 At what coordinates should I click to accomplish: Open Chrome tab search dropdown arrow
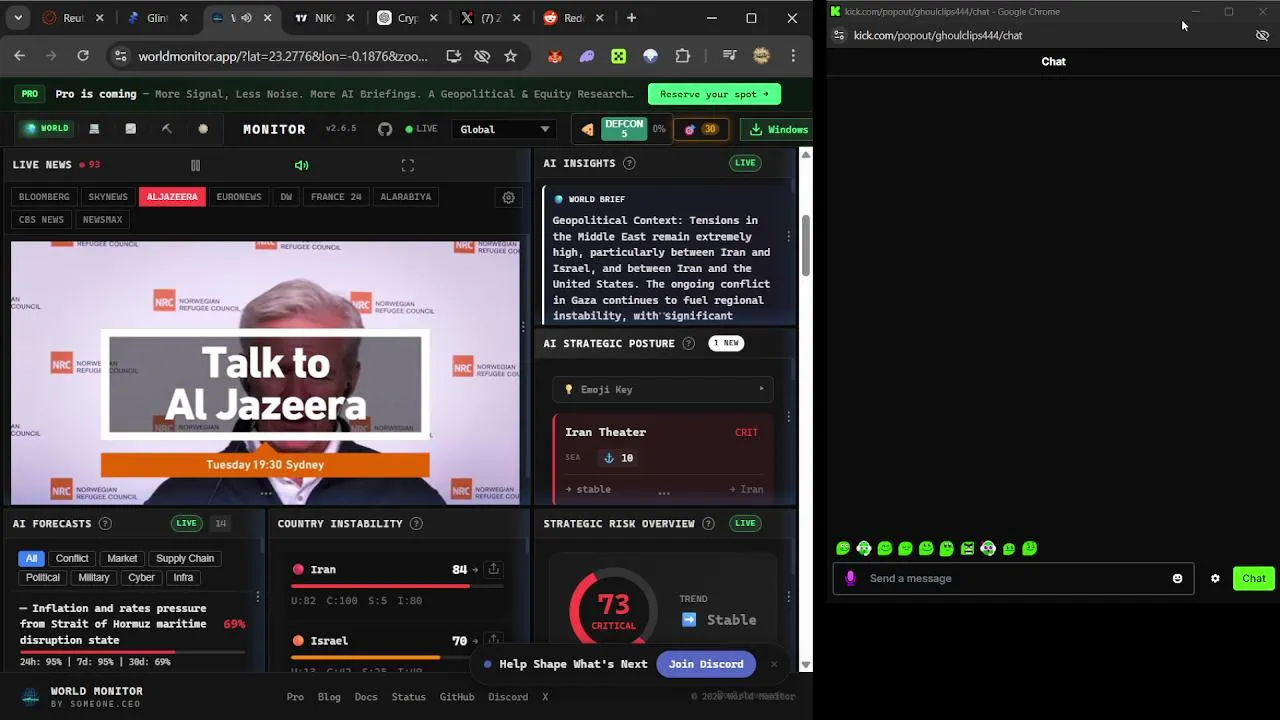coord(19,18)
